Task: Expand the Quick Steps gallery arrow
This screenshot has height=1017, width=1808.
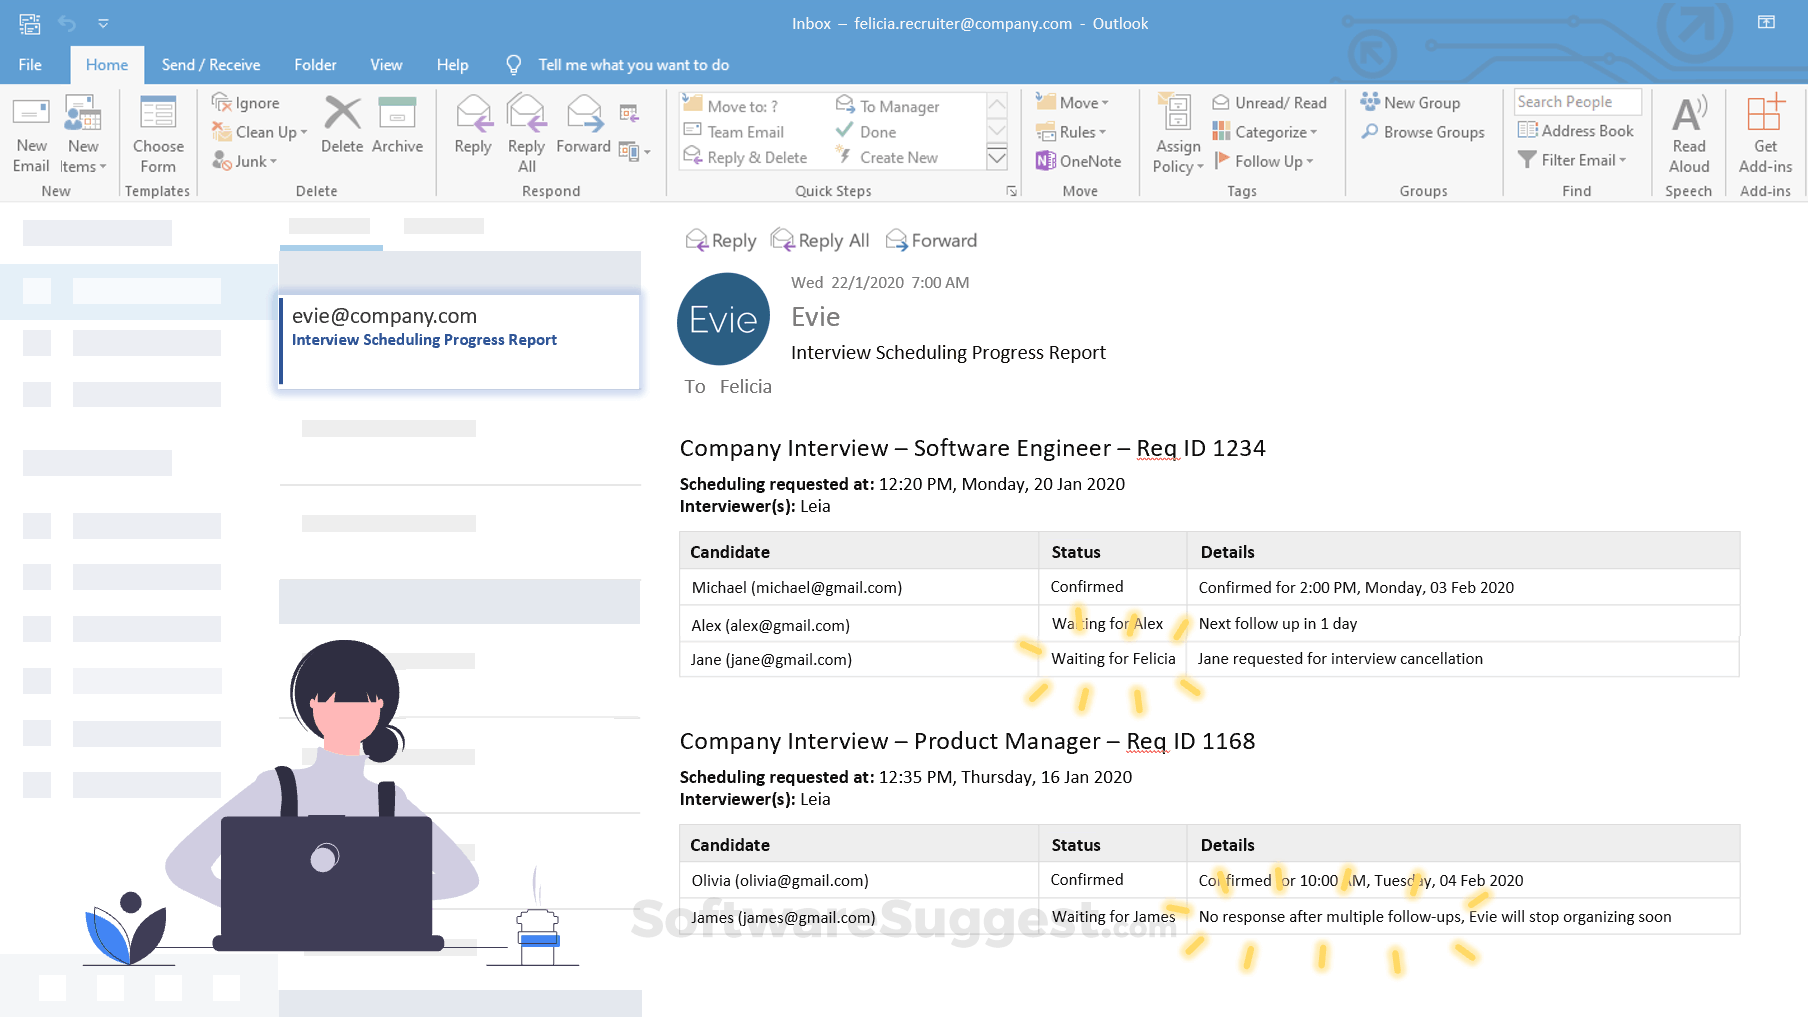Action: tap(997, 158)
